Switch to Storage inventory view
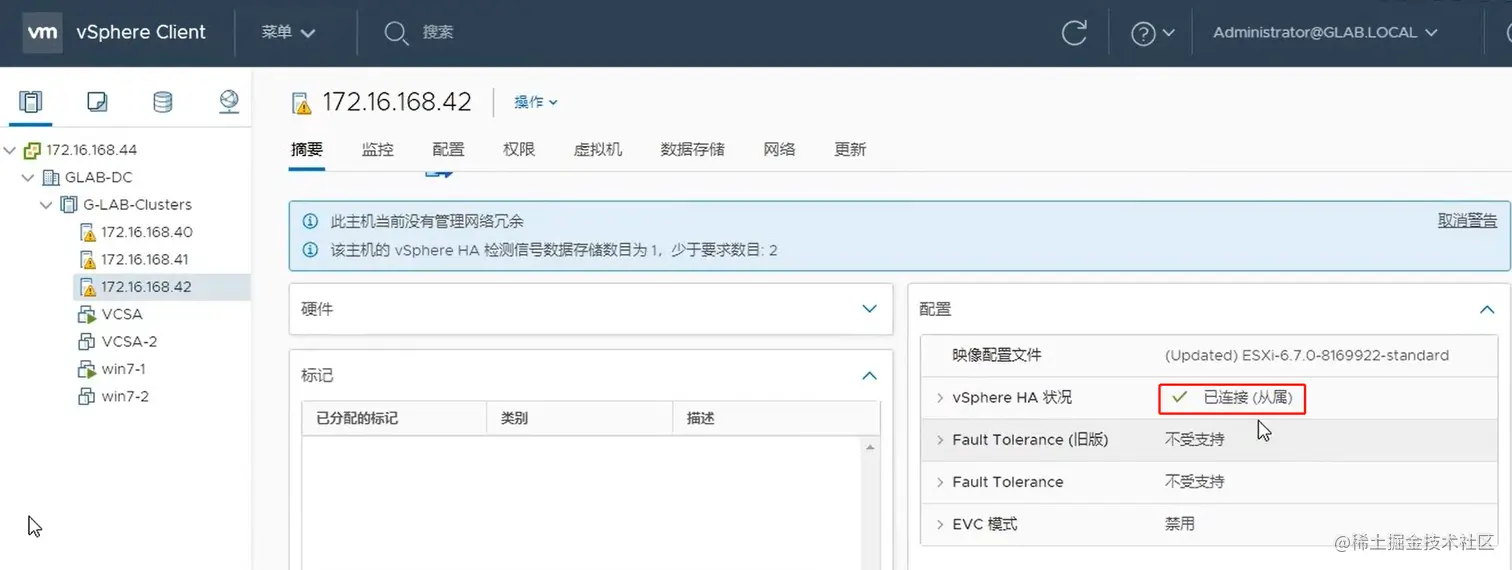The width and height of the screenshot is (1512, 570). (x=162, y=101)
